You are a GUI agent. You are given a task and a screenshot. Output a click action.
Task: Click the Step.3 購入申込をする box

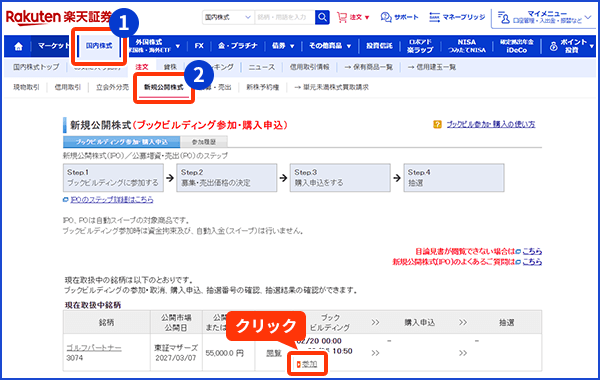340,178
